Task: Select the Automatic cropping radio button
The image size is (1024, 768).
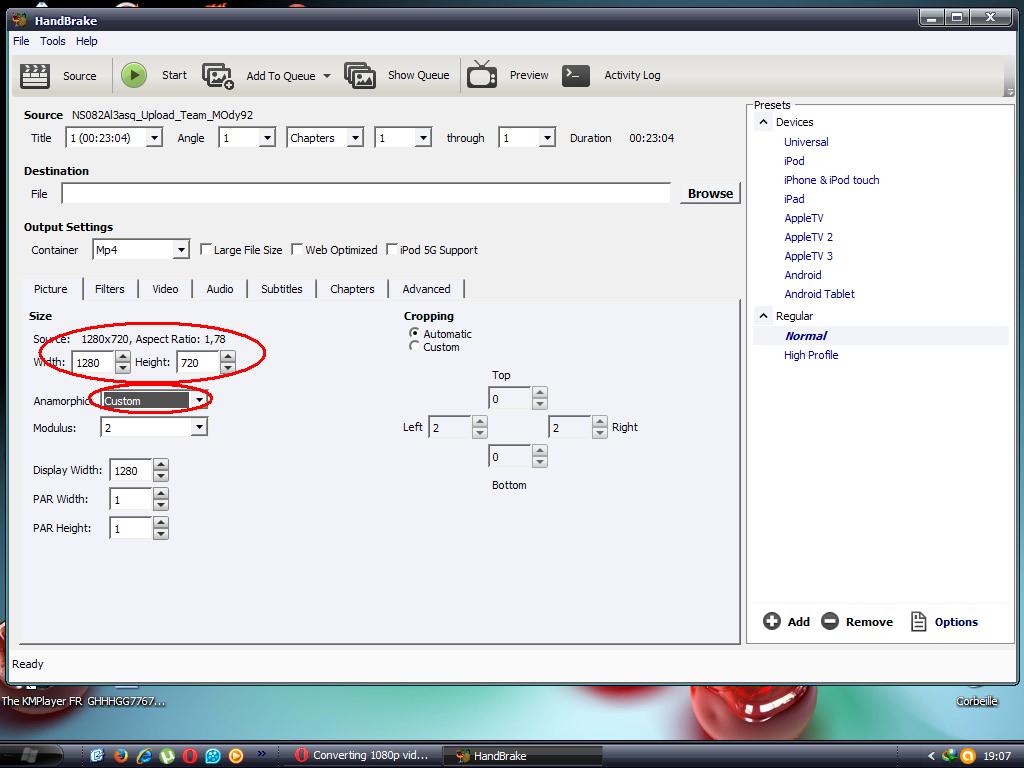Action: [x=414, y=333]
